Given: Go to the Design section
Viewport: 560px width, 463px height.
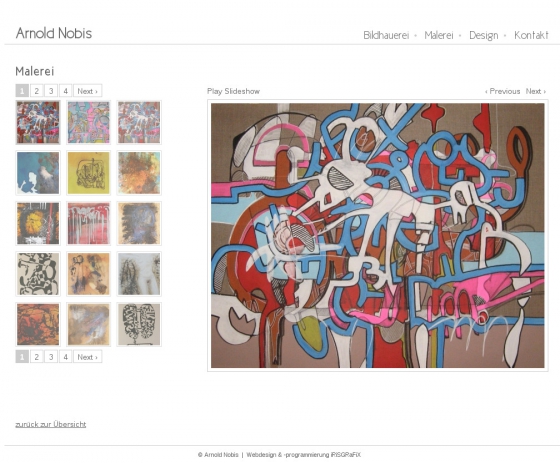Looking at the screenshot, I should pos(484,35).
